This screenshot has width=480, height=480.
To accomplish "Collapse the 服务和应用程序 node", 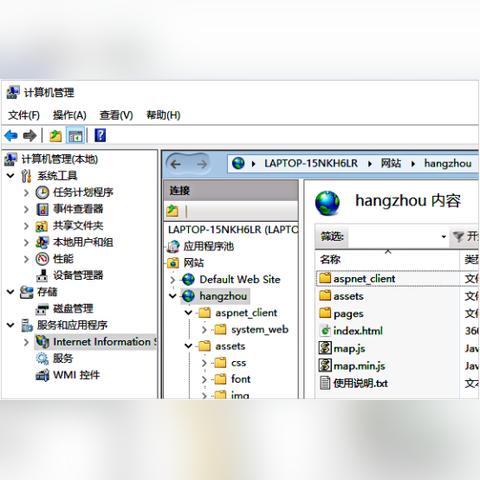I will (x=10, y=325).
